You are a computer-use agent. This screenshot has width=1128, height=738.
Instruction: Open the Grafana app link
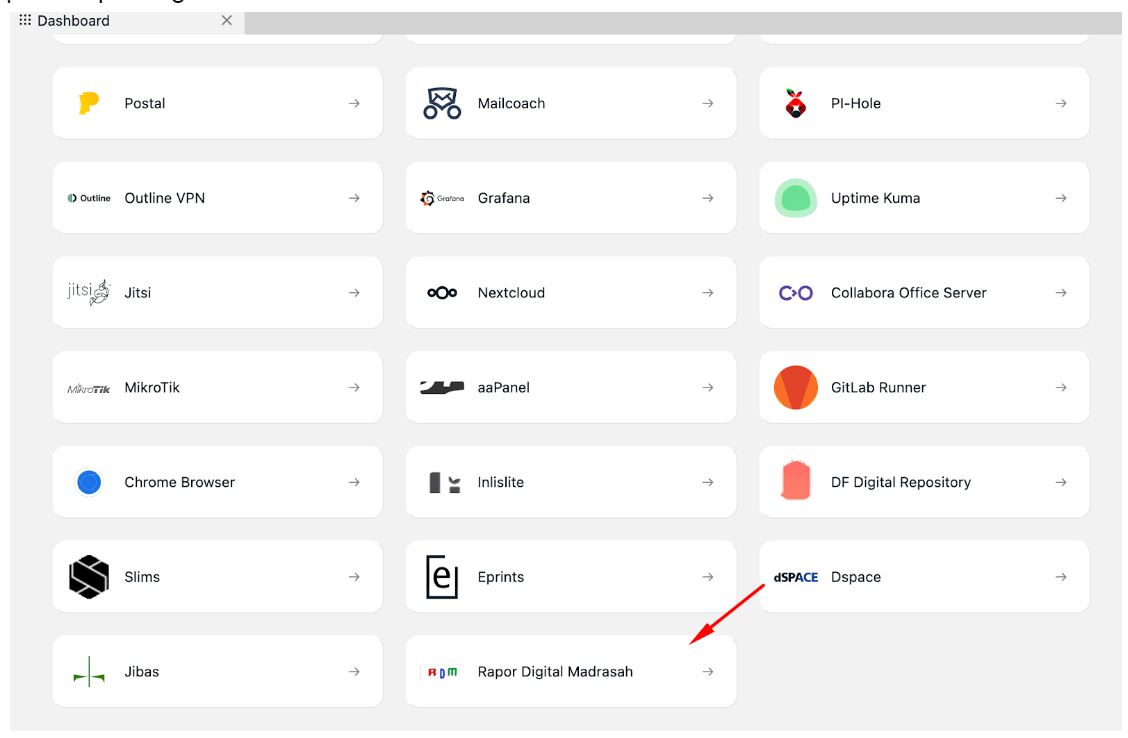504,198
